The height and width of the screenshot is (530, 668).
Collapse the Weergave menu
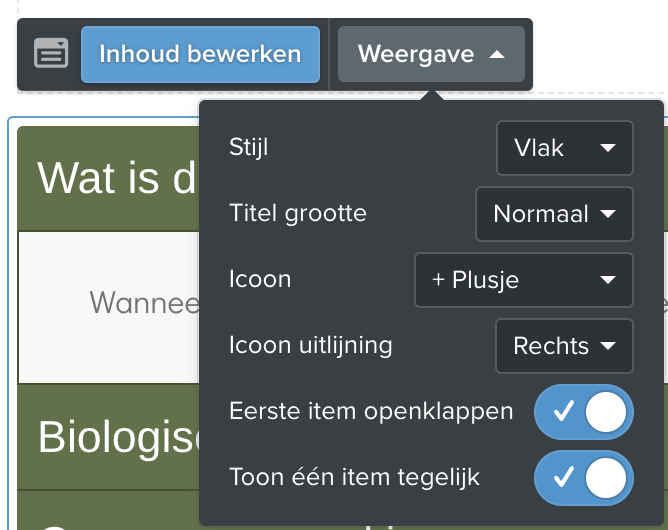tap(431, 54)
